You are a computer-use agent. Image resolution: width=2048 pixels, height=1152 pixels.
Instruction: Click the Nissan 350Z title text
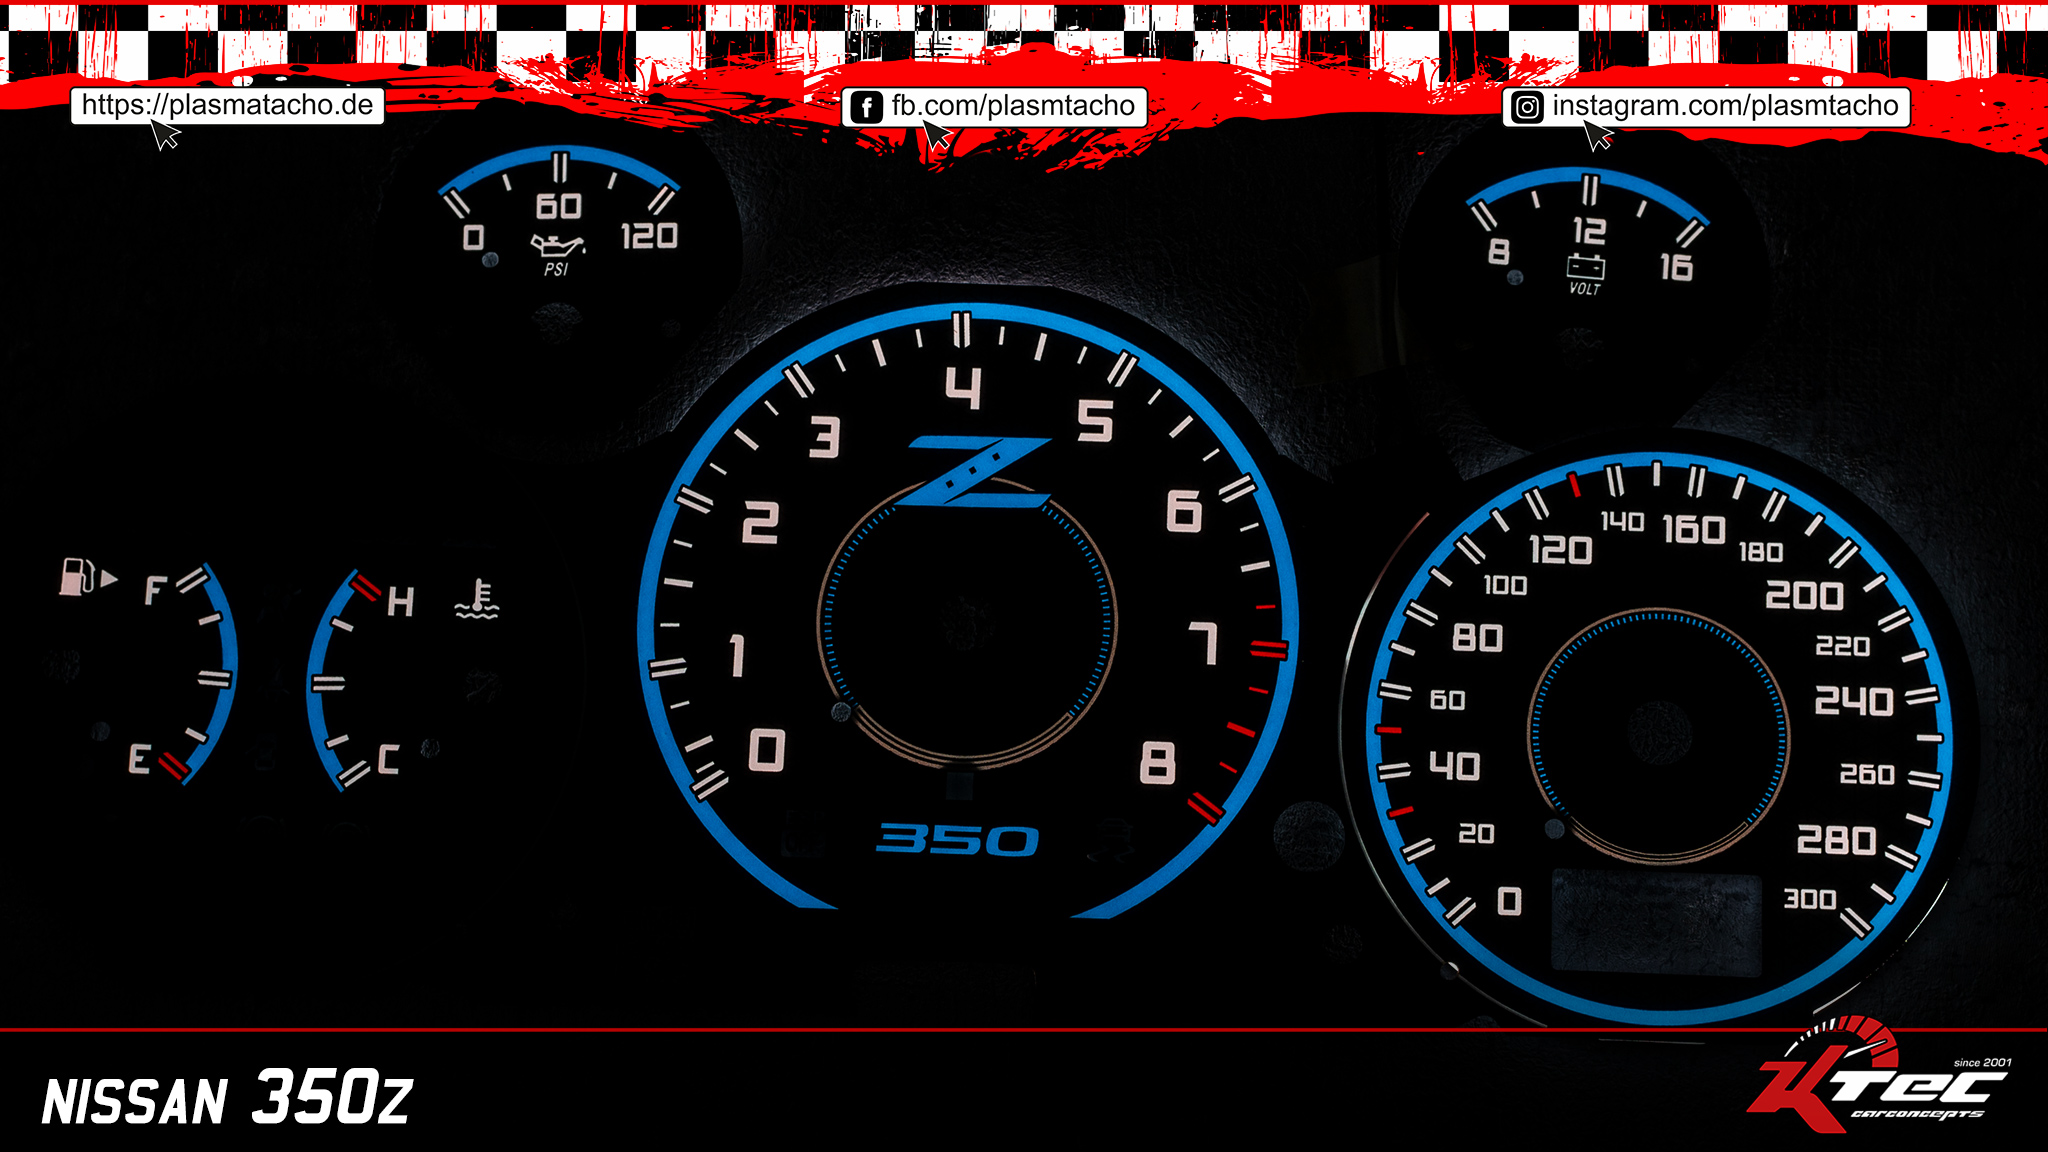tap(227, 1098)
